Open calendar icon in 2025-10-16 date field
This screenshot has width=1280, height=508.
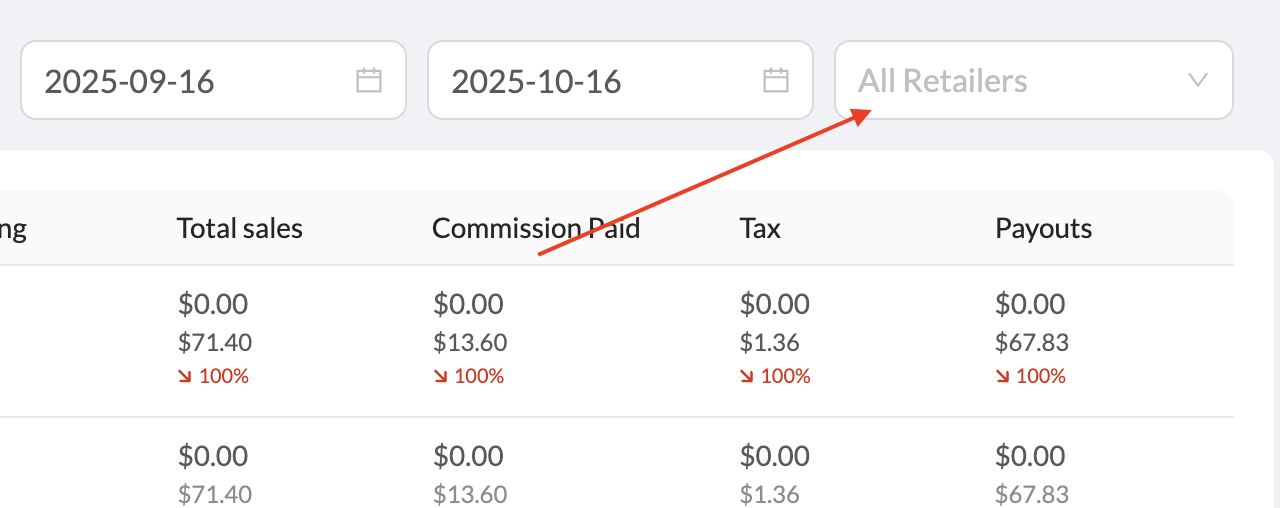point(776,81)
